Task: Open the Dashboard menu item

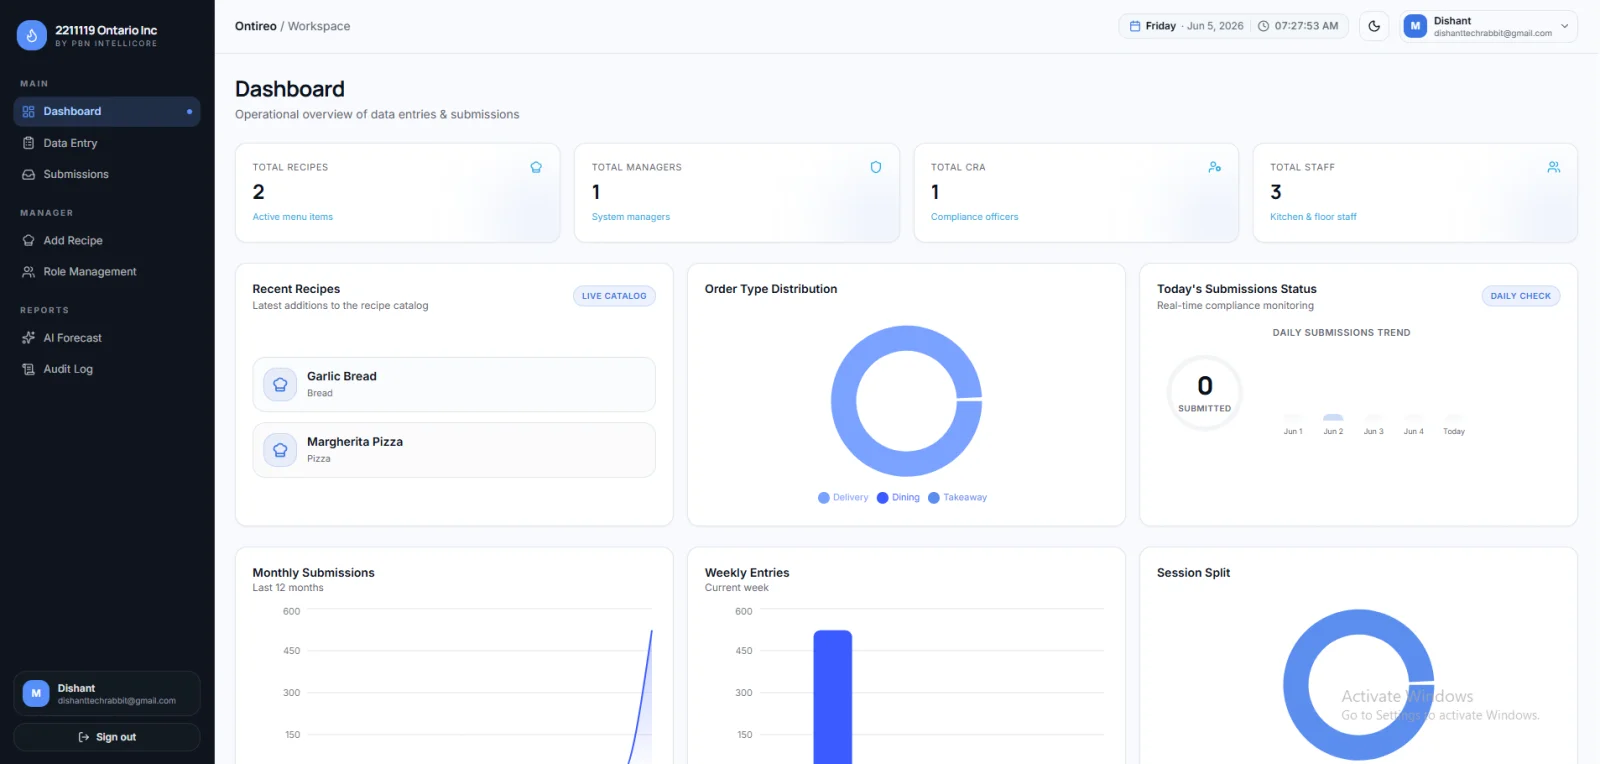Action: pyautogui.click(x=107, y=112)
